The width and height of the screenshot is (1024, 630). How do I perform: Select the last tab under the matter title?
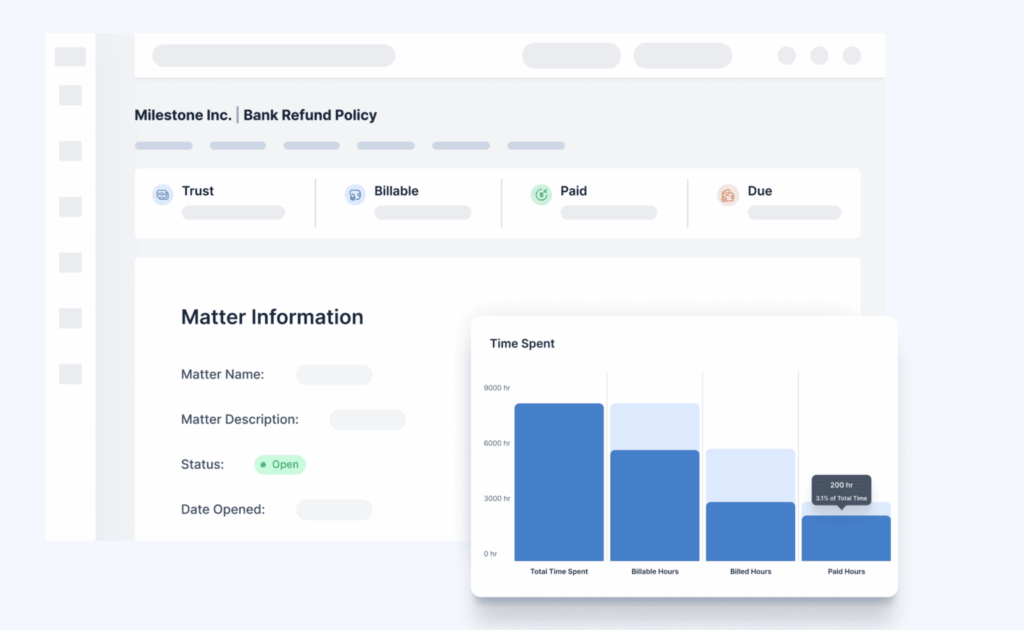(536, 146)
